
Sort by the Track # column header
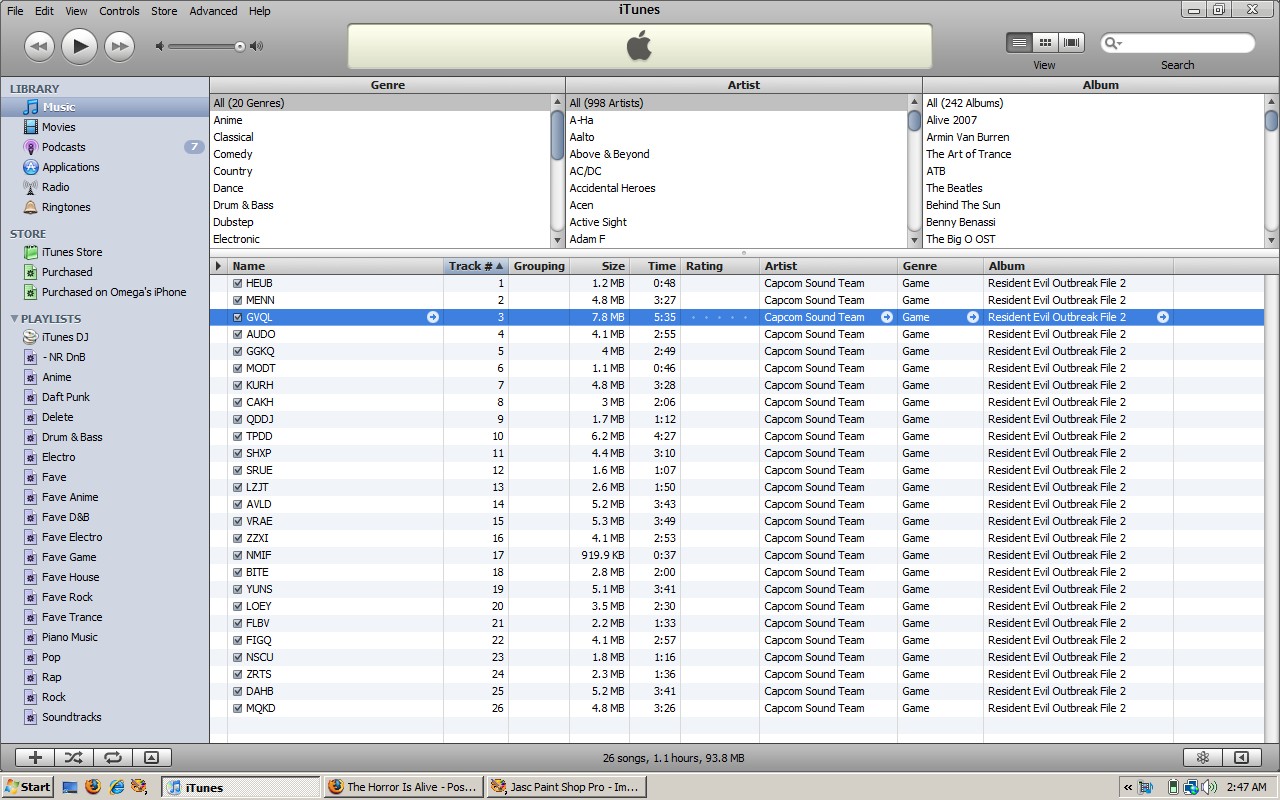coord(475,266)
